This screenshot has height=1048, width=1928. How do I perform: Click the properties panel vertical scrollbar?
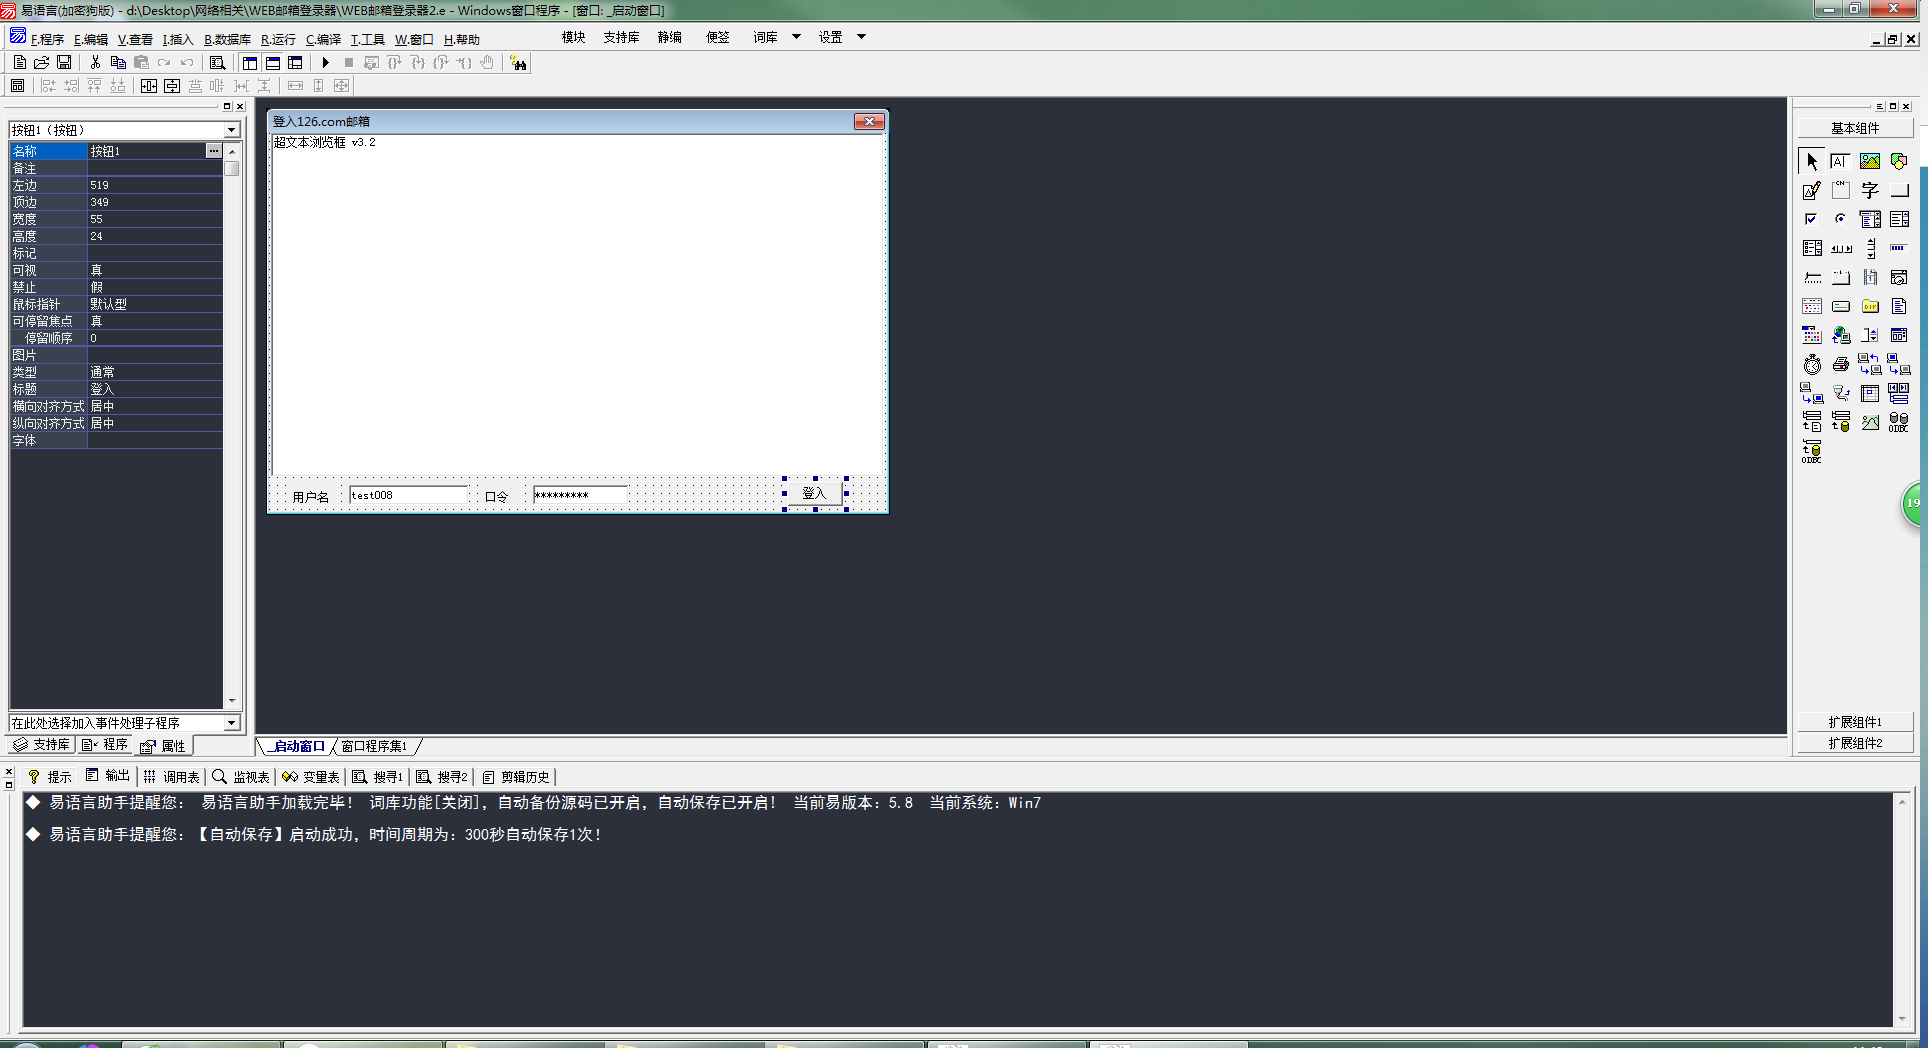click(232, 400)
